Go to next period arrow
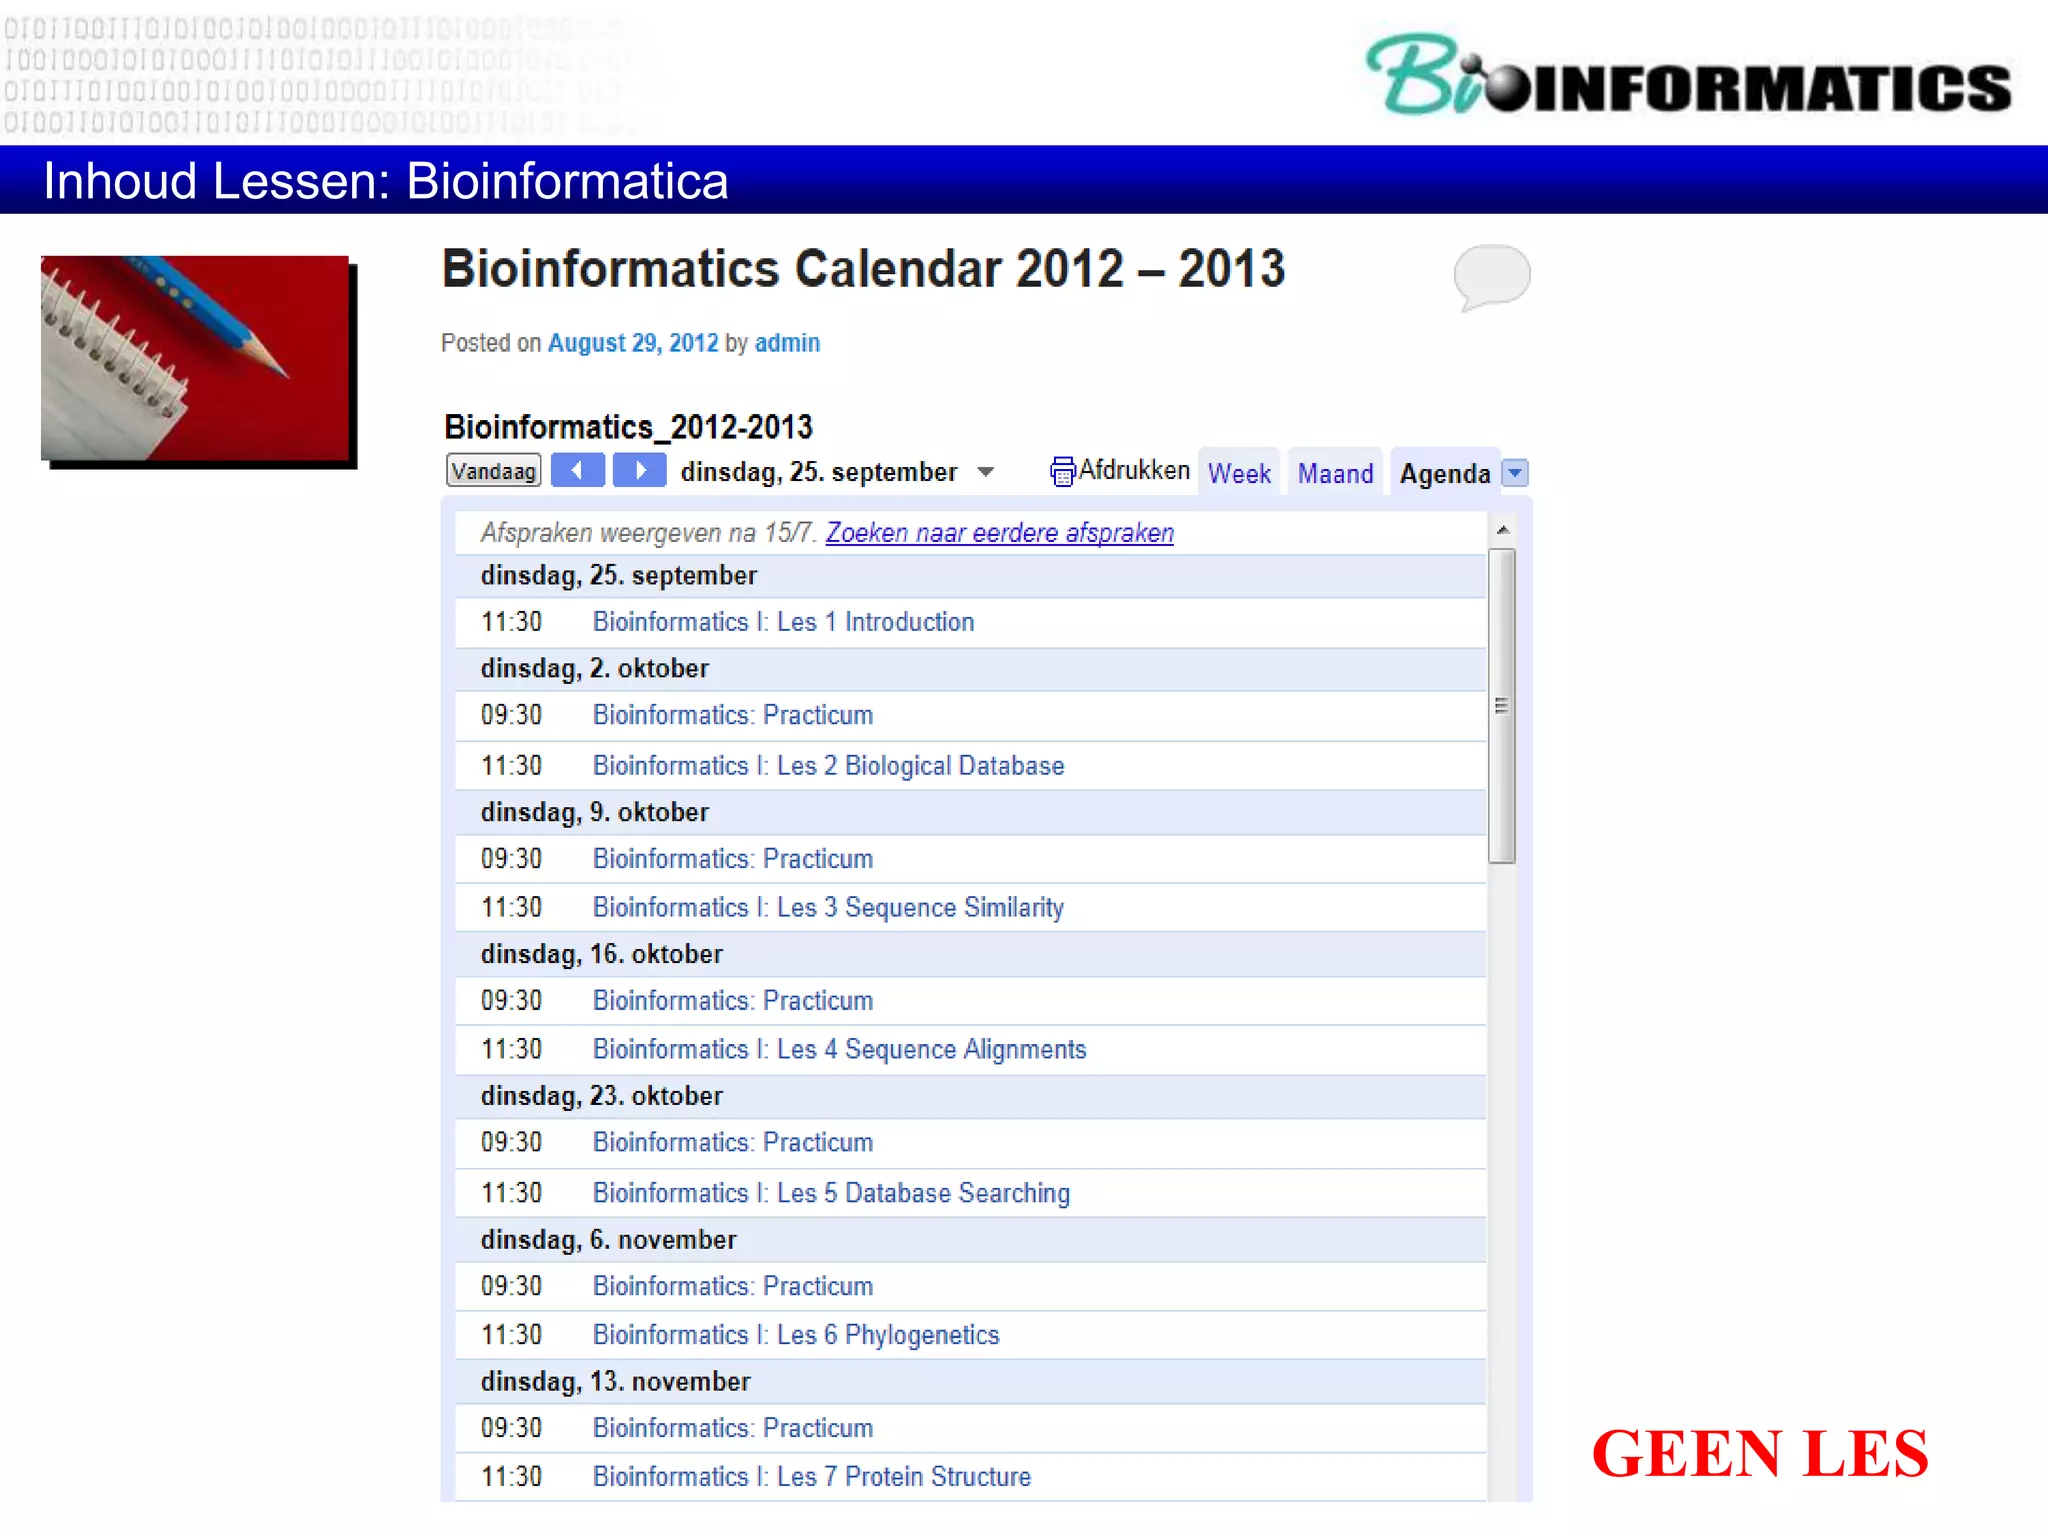 point(640,470)
